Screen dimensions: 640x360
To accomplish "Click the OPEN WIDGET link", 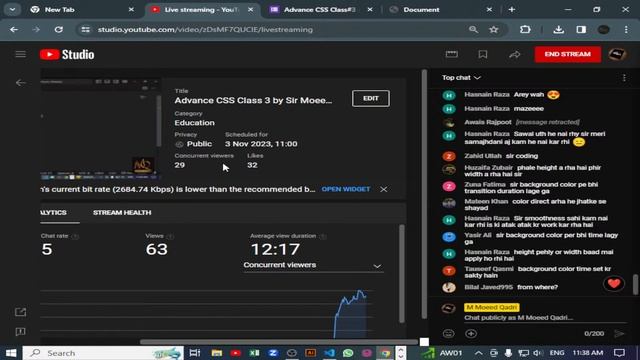I will coord(346,189).
